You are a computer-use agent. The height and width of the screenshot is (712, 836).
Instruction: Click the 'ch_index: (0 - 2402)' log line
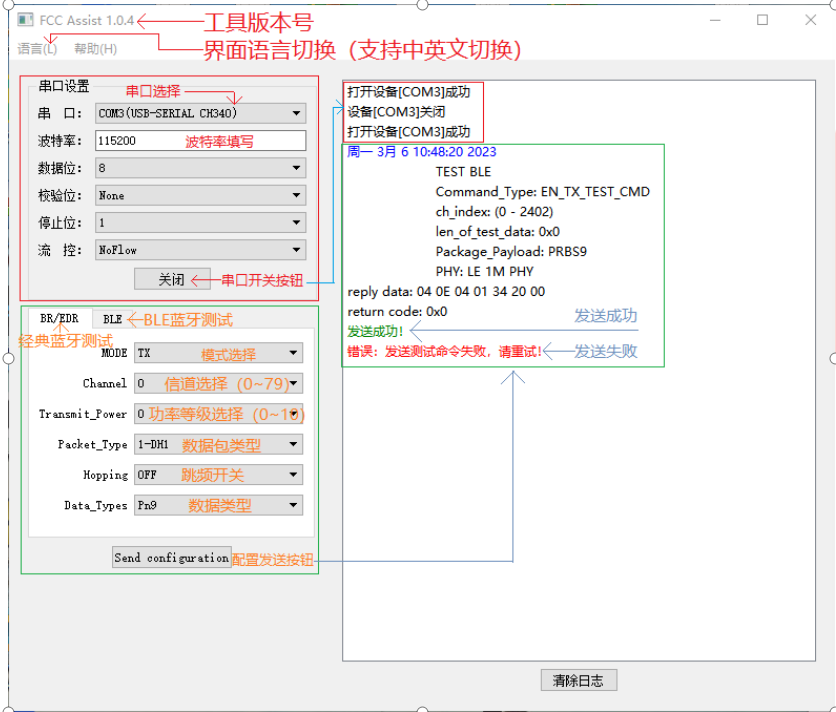click(494, 212)
